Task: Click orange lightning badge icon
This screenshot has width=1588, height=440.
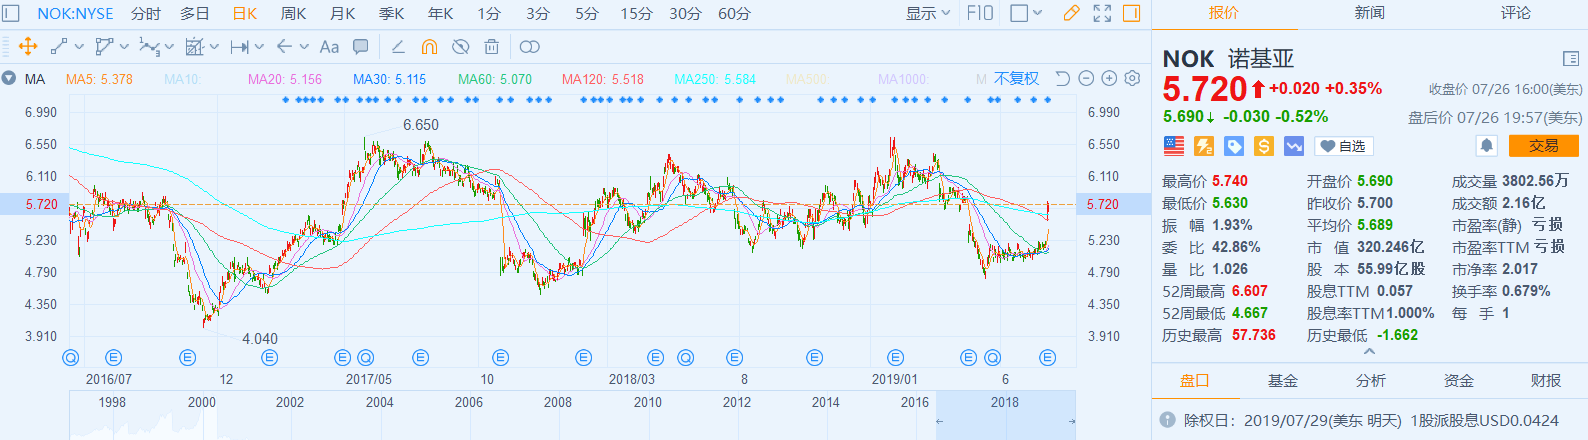Action: coord(1204,146)
